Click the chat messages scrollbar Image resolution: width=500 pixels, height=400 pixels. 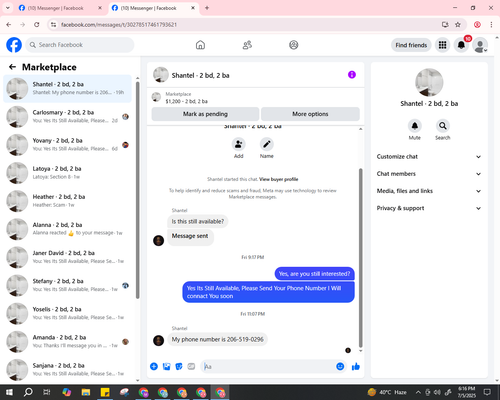pos(360,258)
